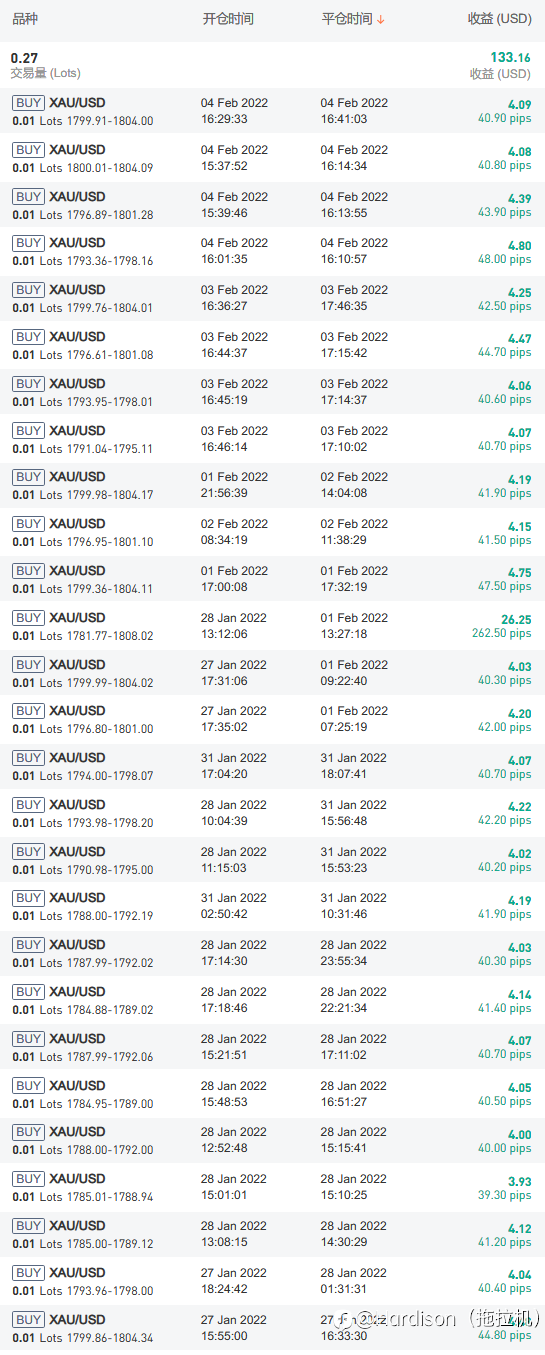Select the 262.50 pips value
The image size is (545, 1355).
point(502,633)
